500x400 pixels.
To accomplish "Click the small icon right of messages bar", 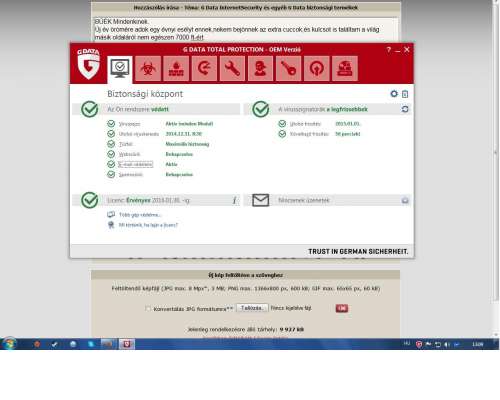I will click(405, 200).
